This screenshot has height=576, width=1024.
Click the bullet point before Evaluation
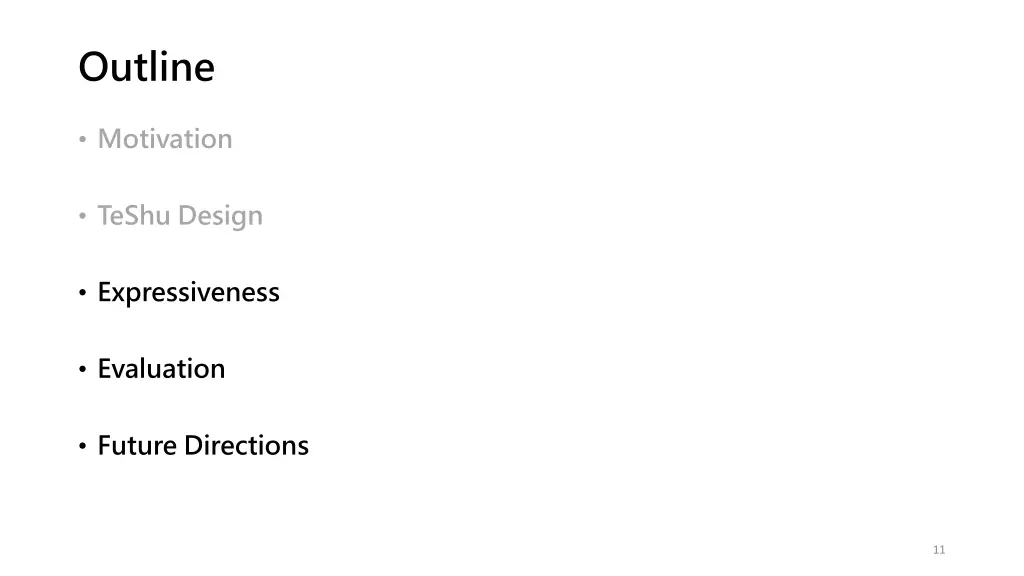(82, 369)
